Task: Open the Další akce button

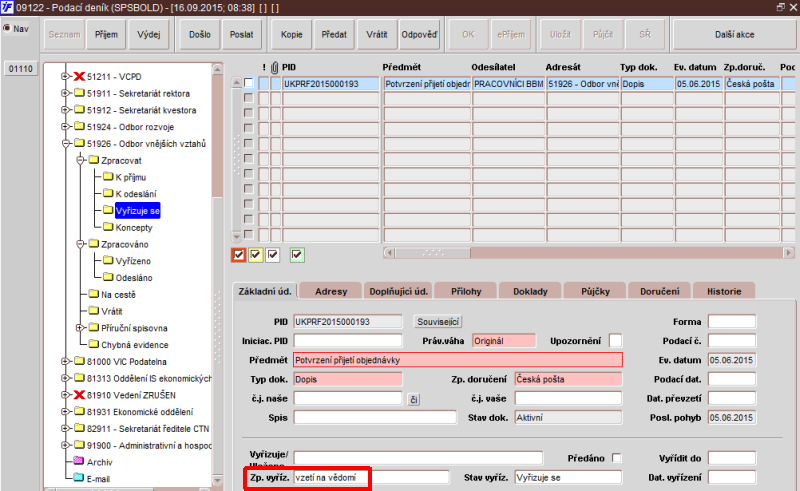Action: pos(735,34)
